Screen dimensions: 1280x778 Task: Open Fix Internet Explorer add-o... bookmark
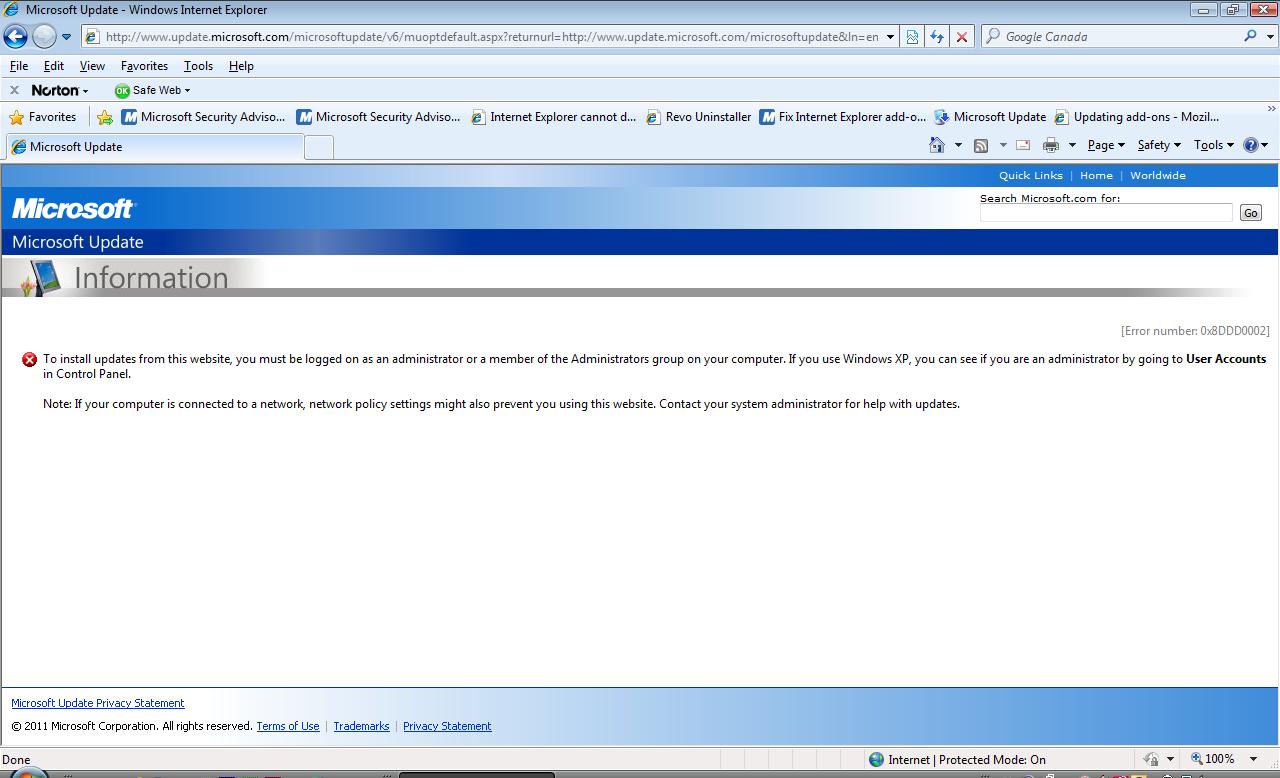(x=842, y=117)
